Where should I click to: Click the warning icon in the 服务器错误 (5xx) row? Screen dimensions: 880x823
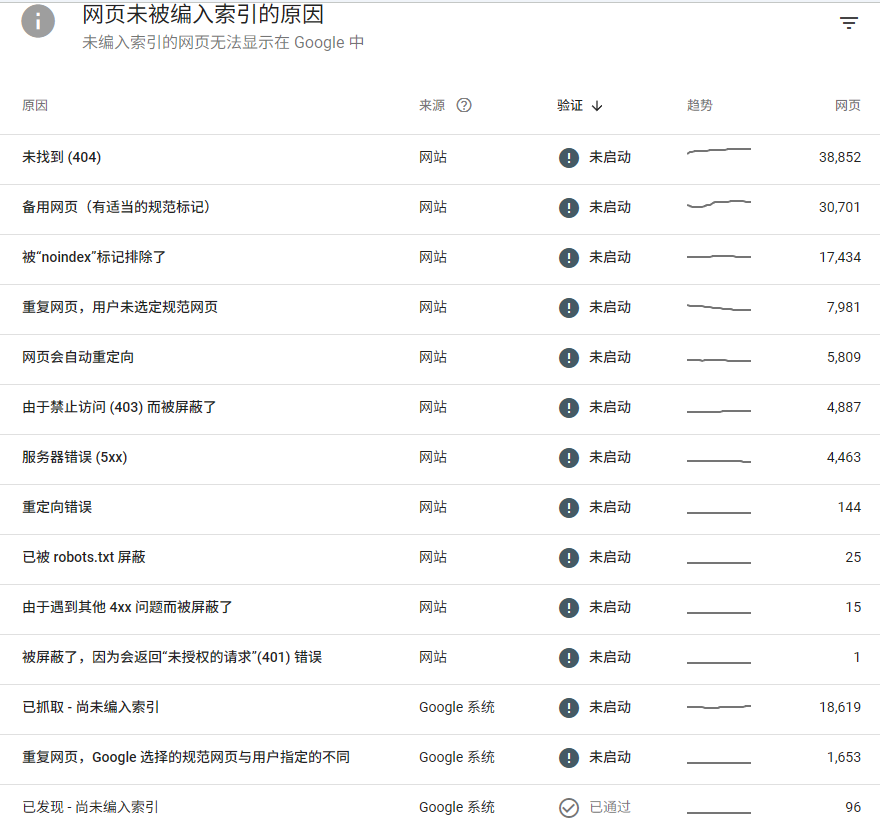click(569, 458)
